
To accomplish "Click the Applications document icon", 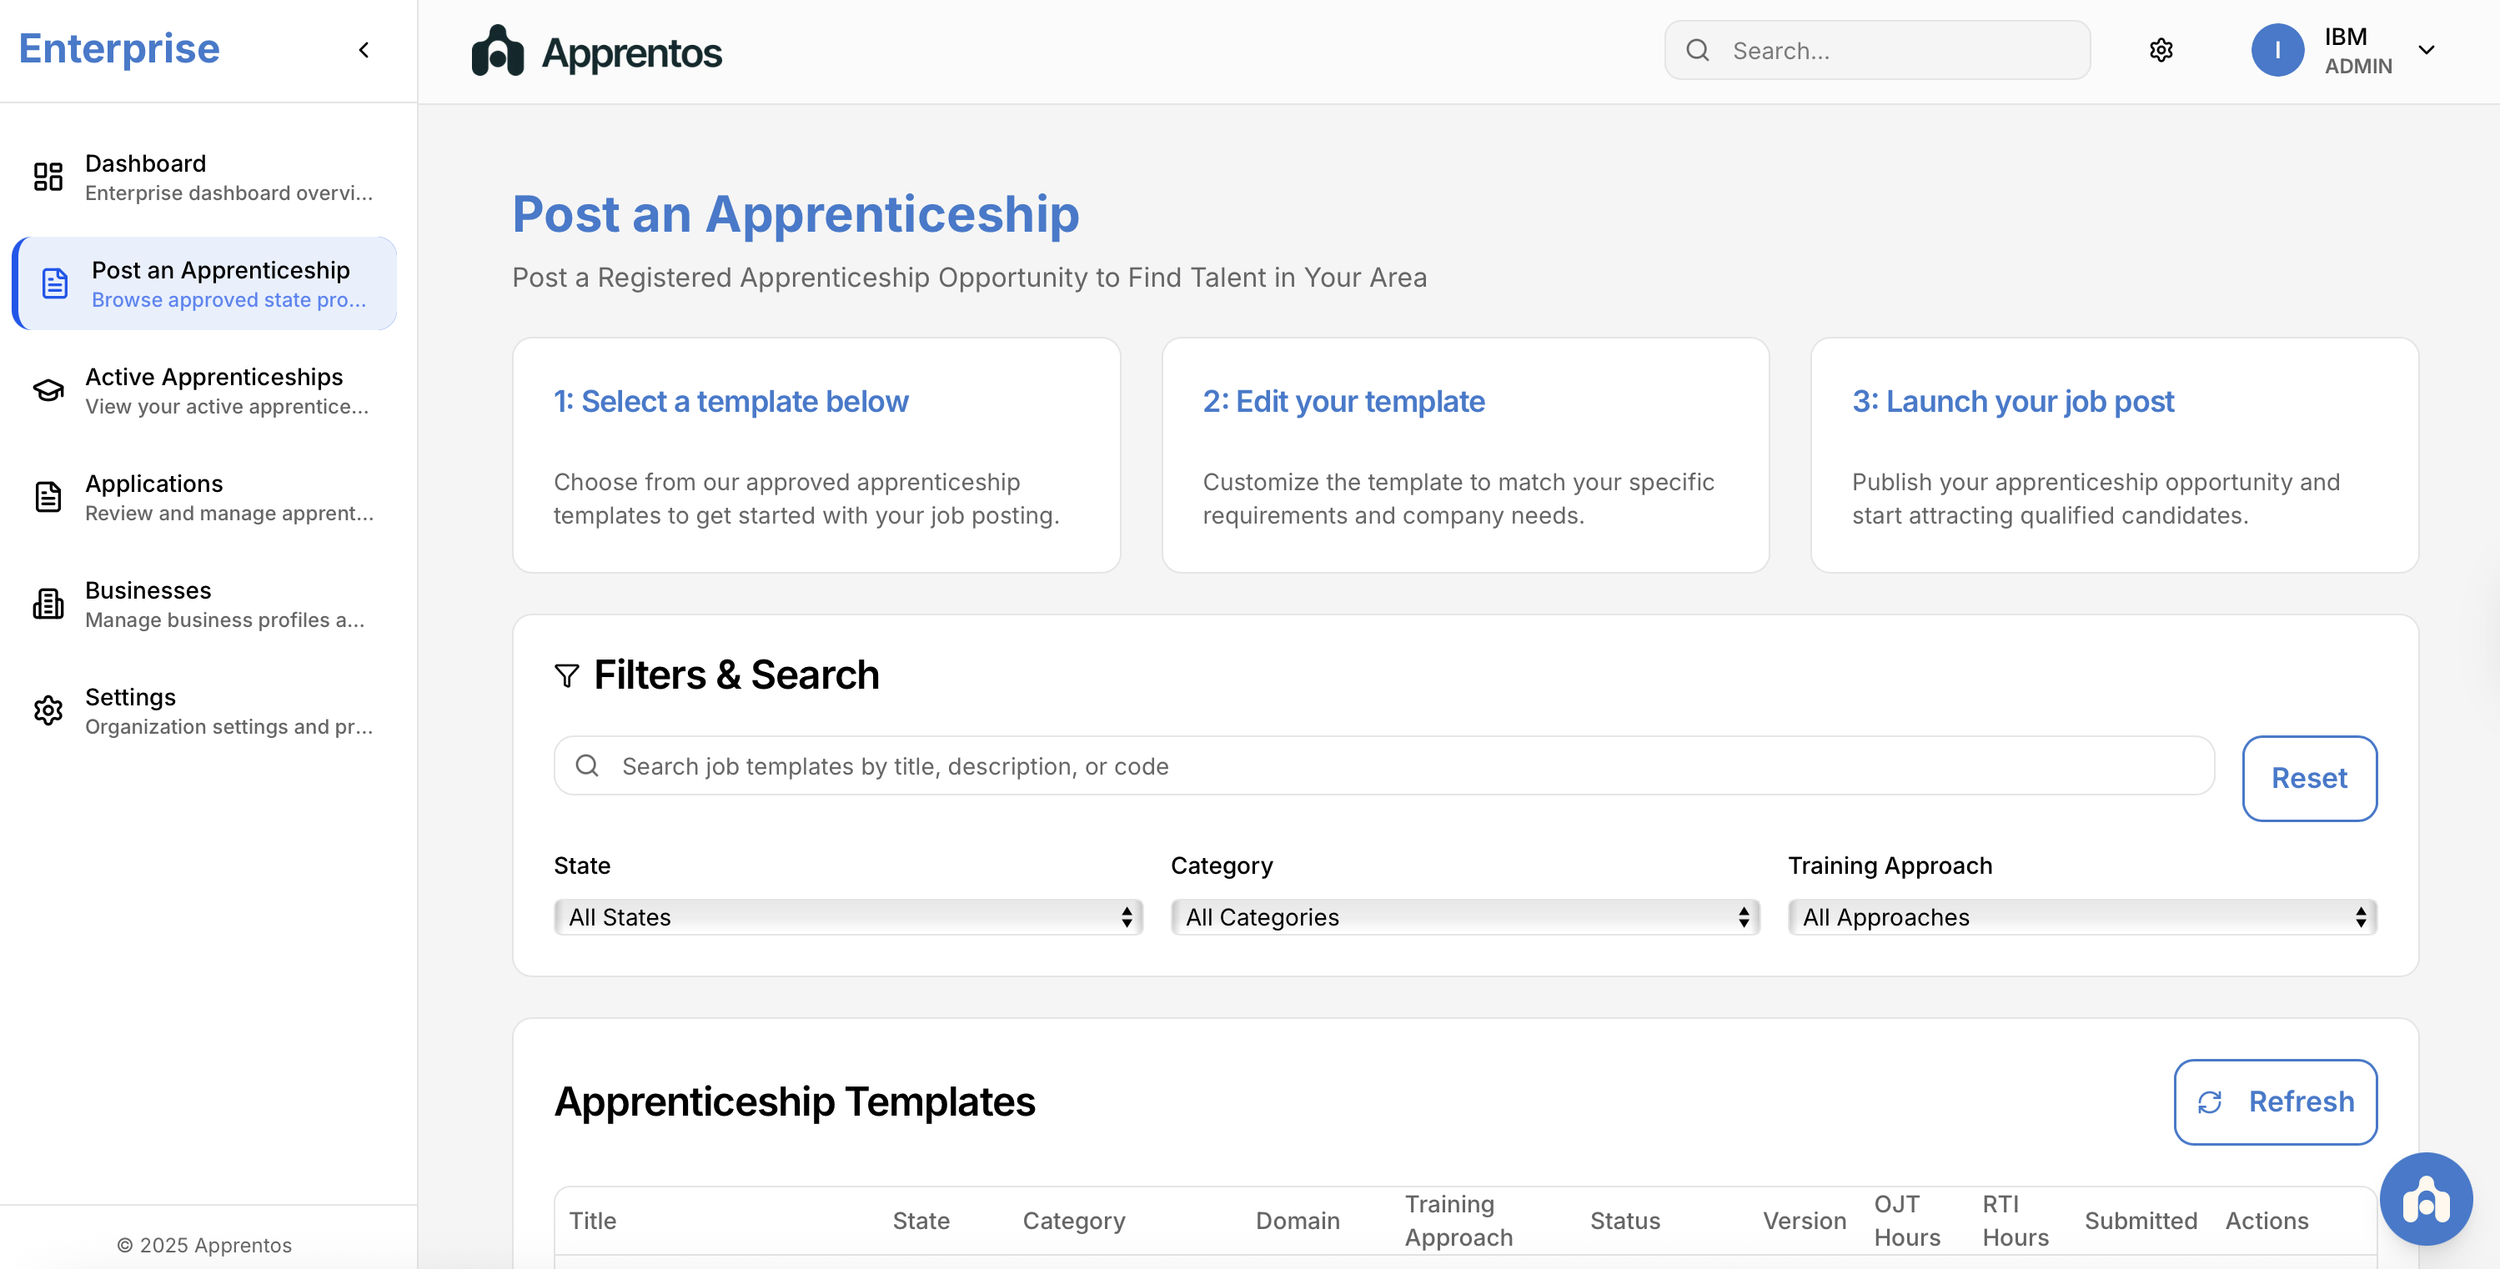I will [48, 497].
